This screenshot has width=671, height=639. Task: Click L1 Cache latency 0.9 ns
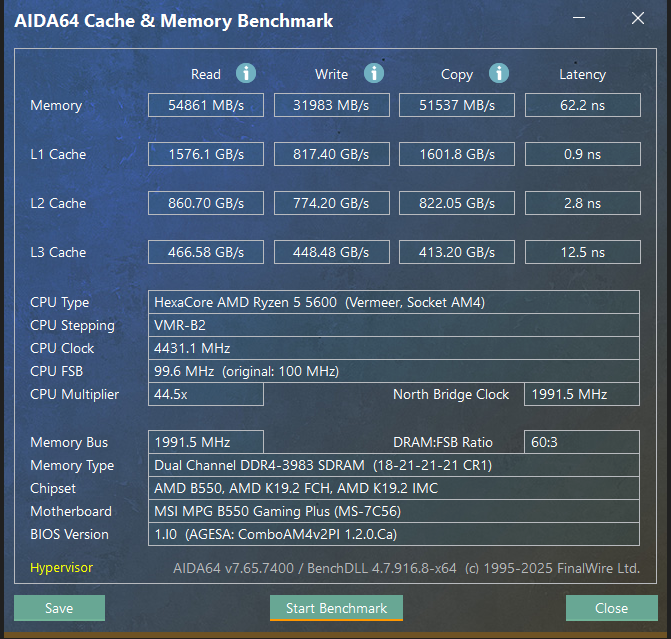click(x=582, y=154)
